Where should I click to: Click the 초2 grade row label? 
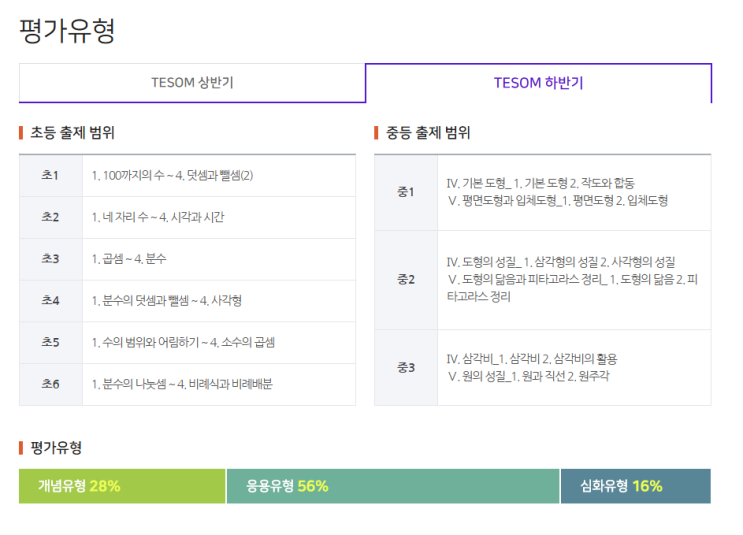tap(50, 217)
